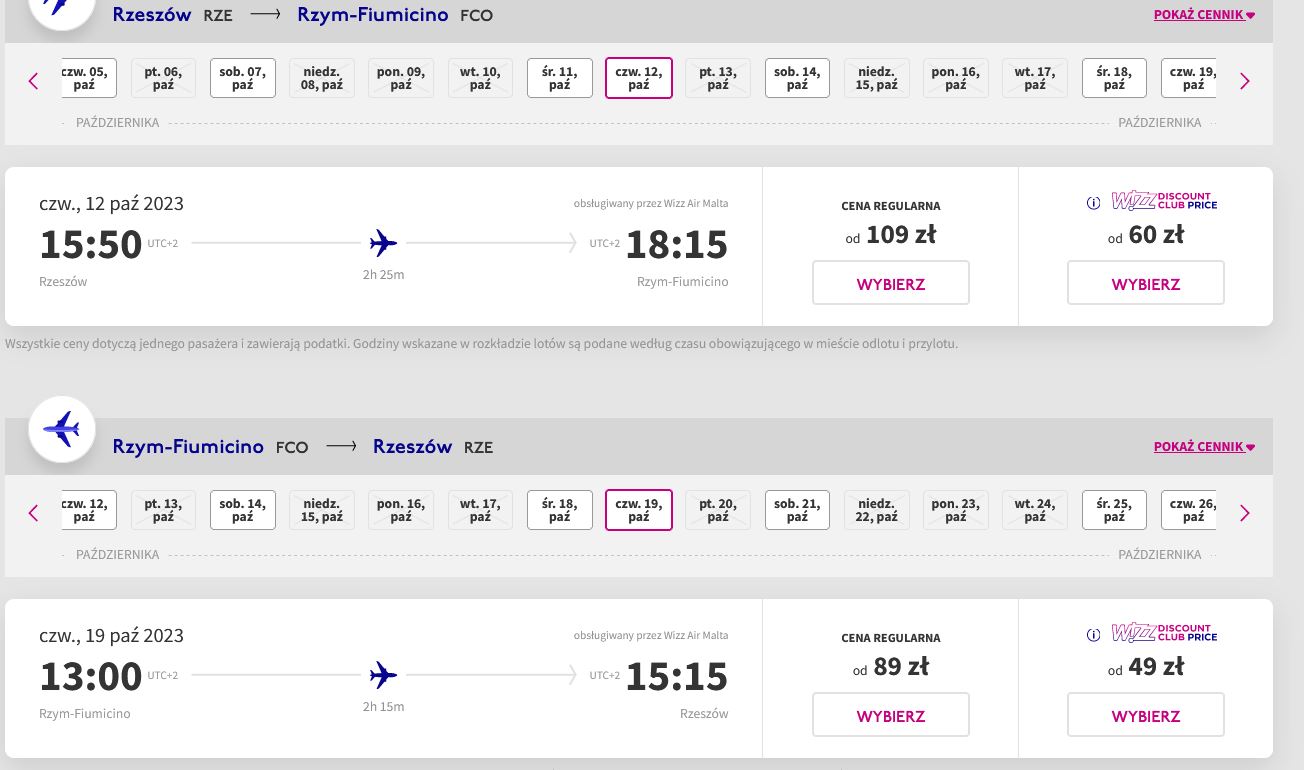
Task: Select return date czw. 19, paź
Action: 639,510
